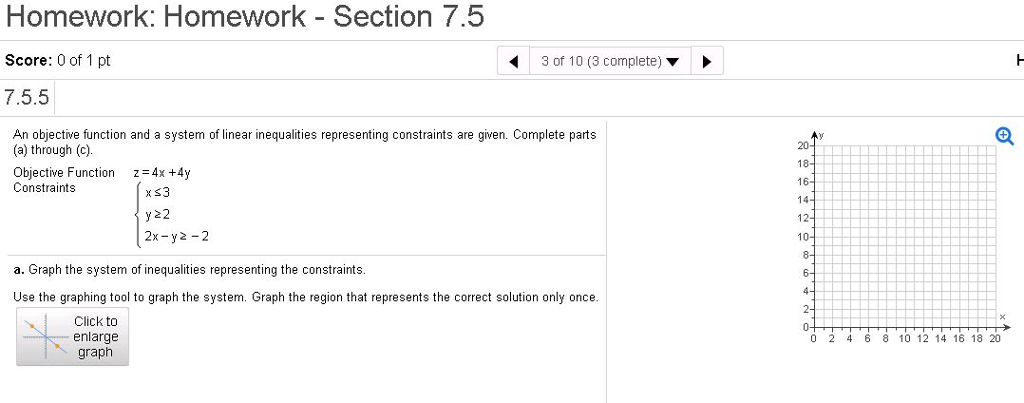Click the 'Homework - Section 7.5' title
Screen dimensions: 1024x403
(245, 17)
